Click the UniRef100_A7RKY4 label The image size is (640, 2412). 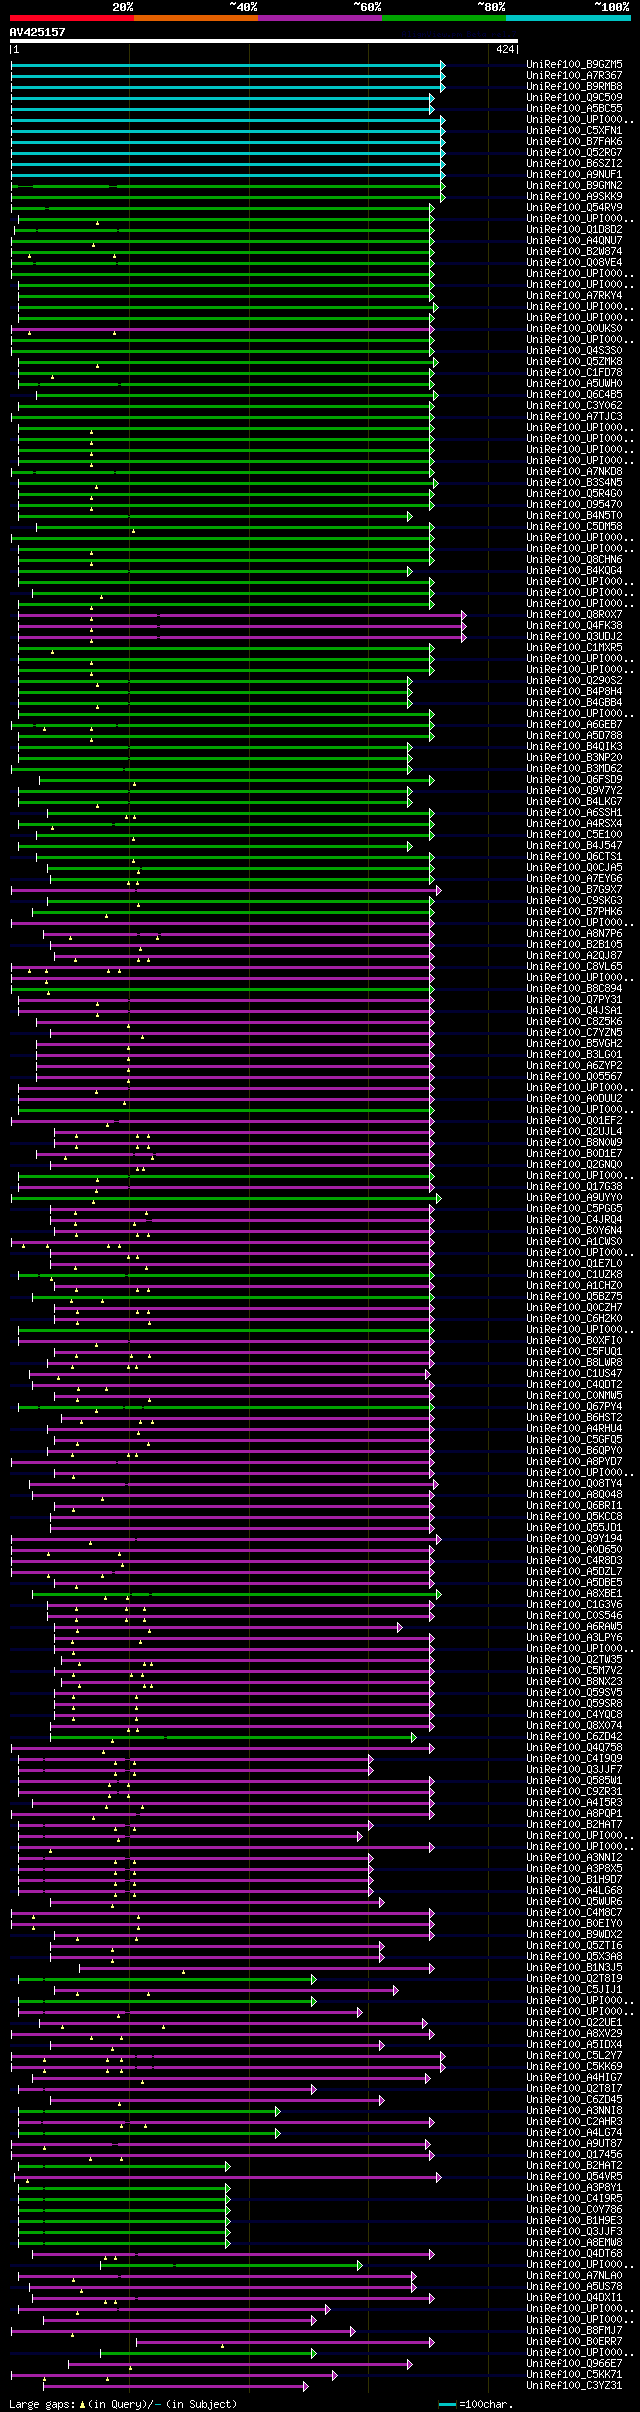coord(574,296)
